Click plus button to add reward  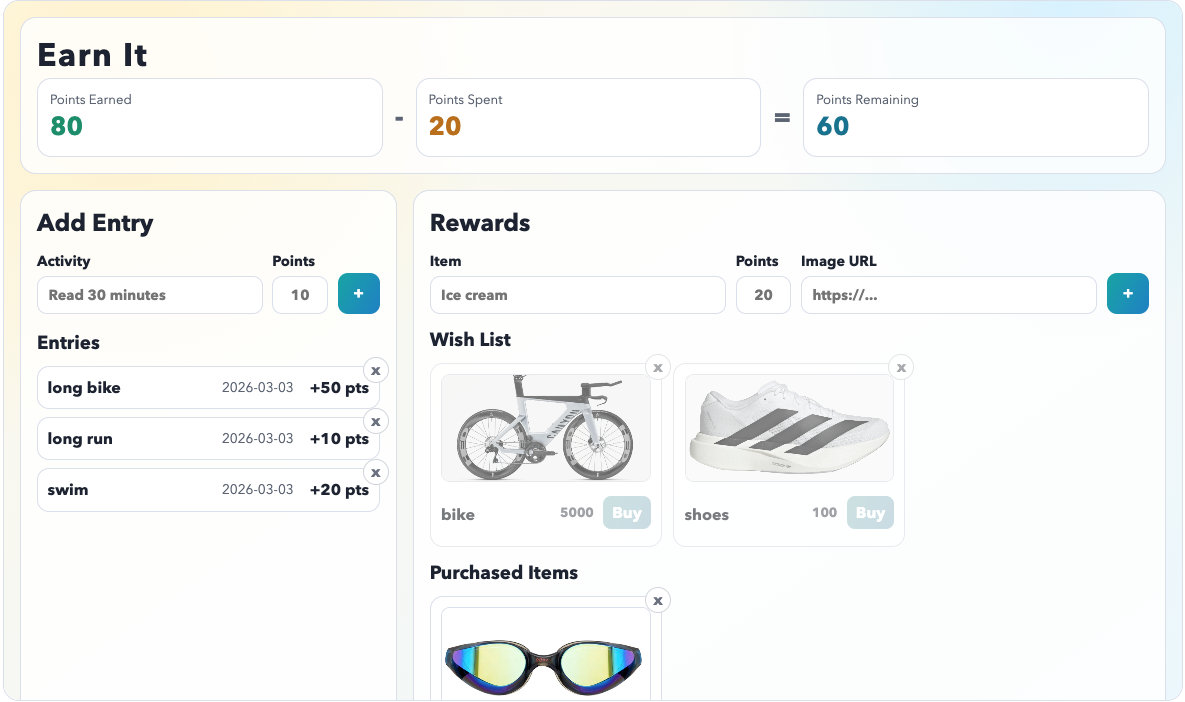(1127, 295)
